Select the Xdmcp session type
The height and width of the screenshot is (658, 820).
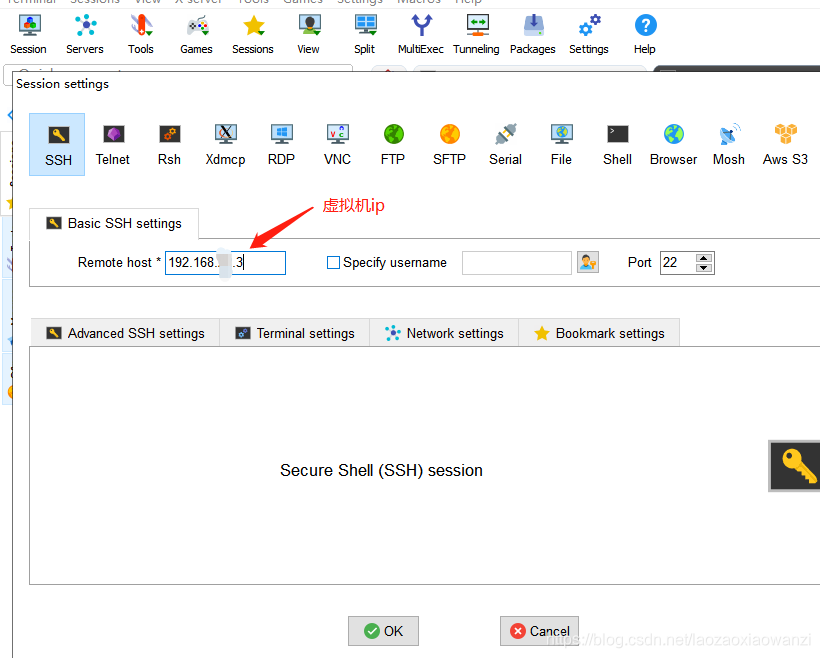pyautogui.click(x=225, y=144)
